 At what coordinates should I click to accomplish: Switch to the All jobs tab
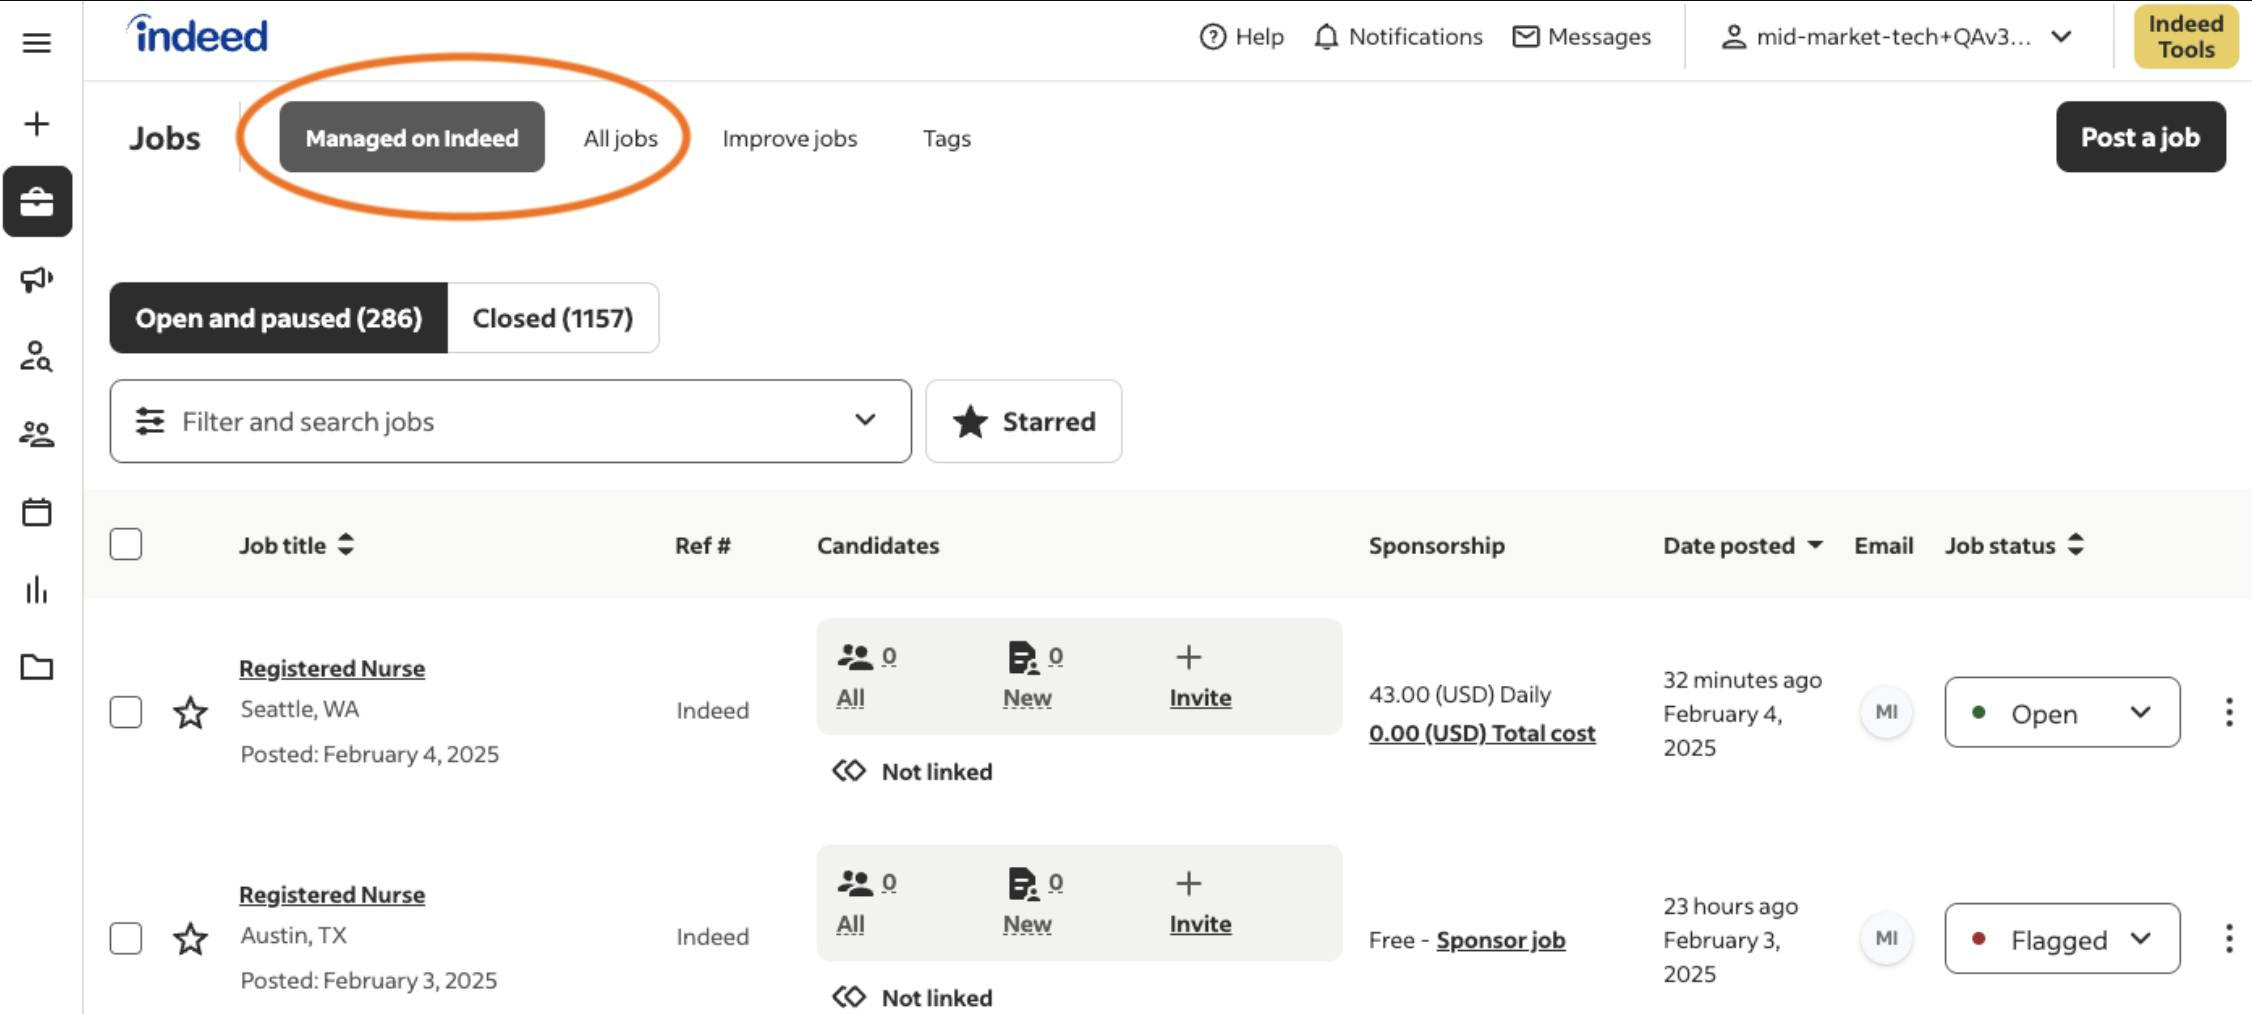(x=620, y=138)
